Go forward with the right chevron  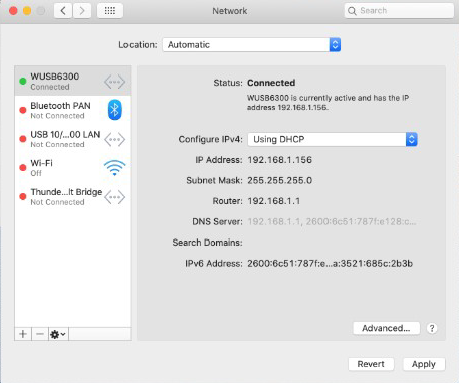tap(82, 11)
